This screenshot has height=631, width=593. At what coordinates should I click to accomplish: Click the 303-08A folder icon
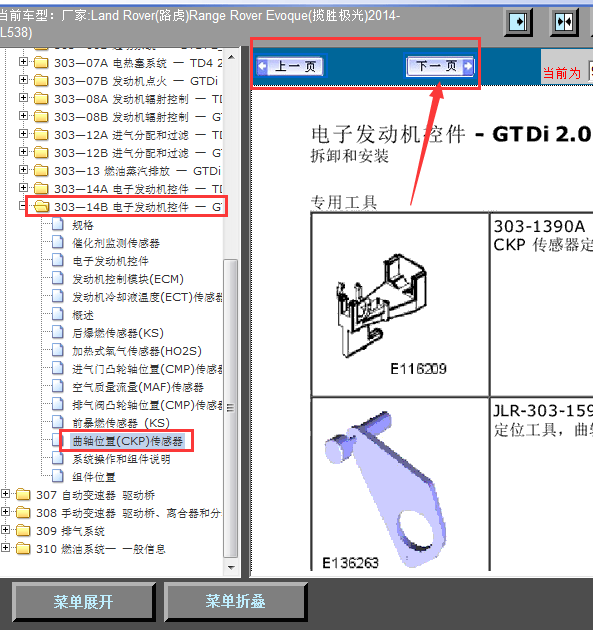(41, 99)
